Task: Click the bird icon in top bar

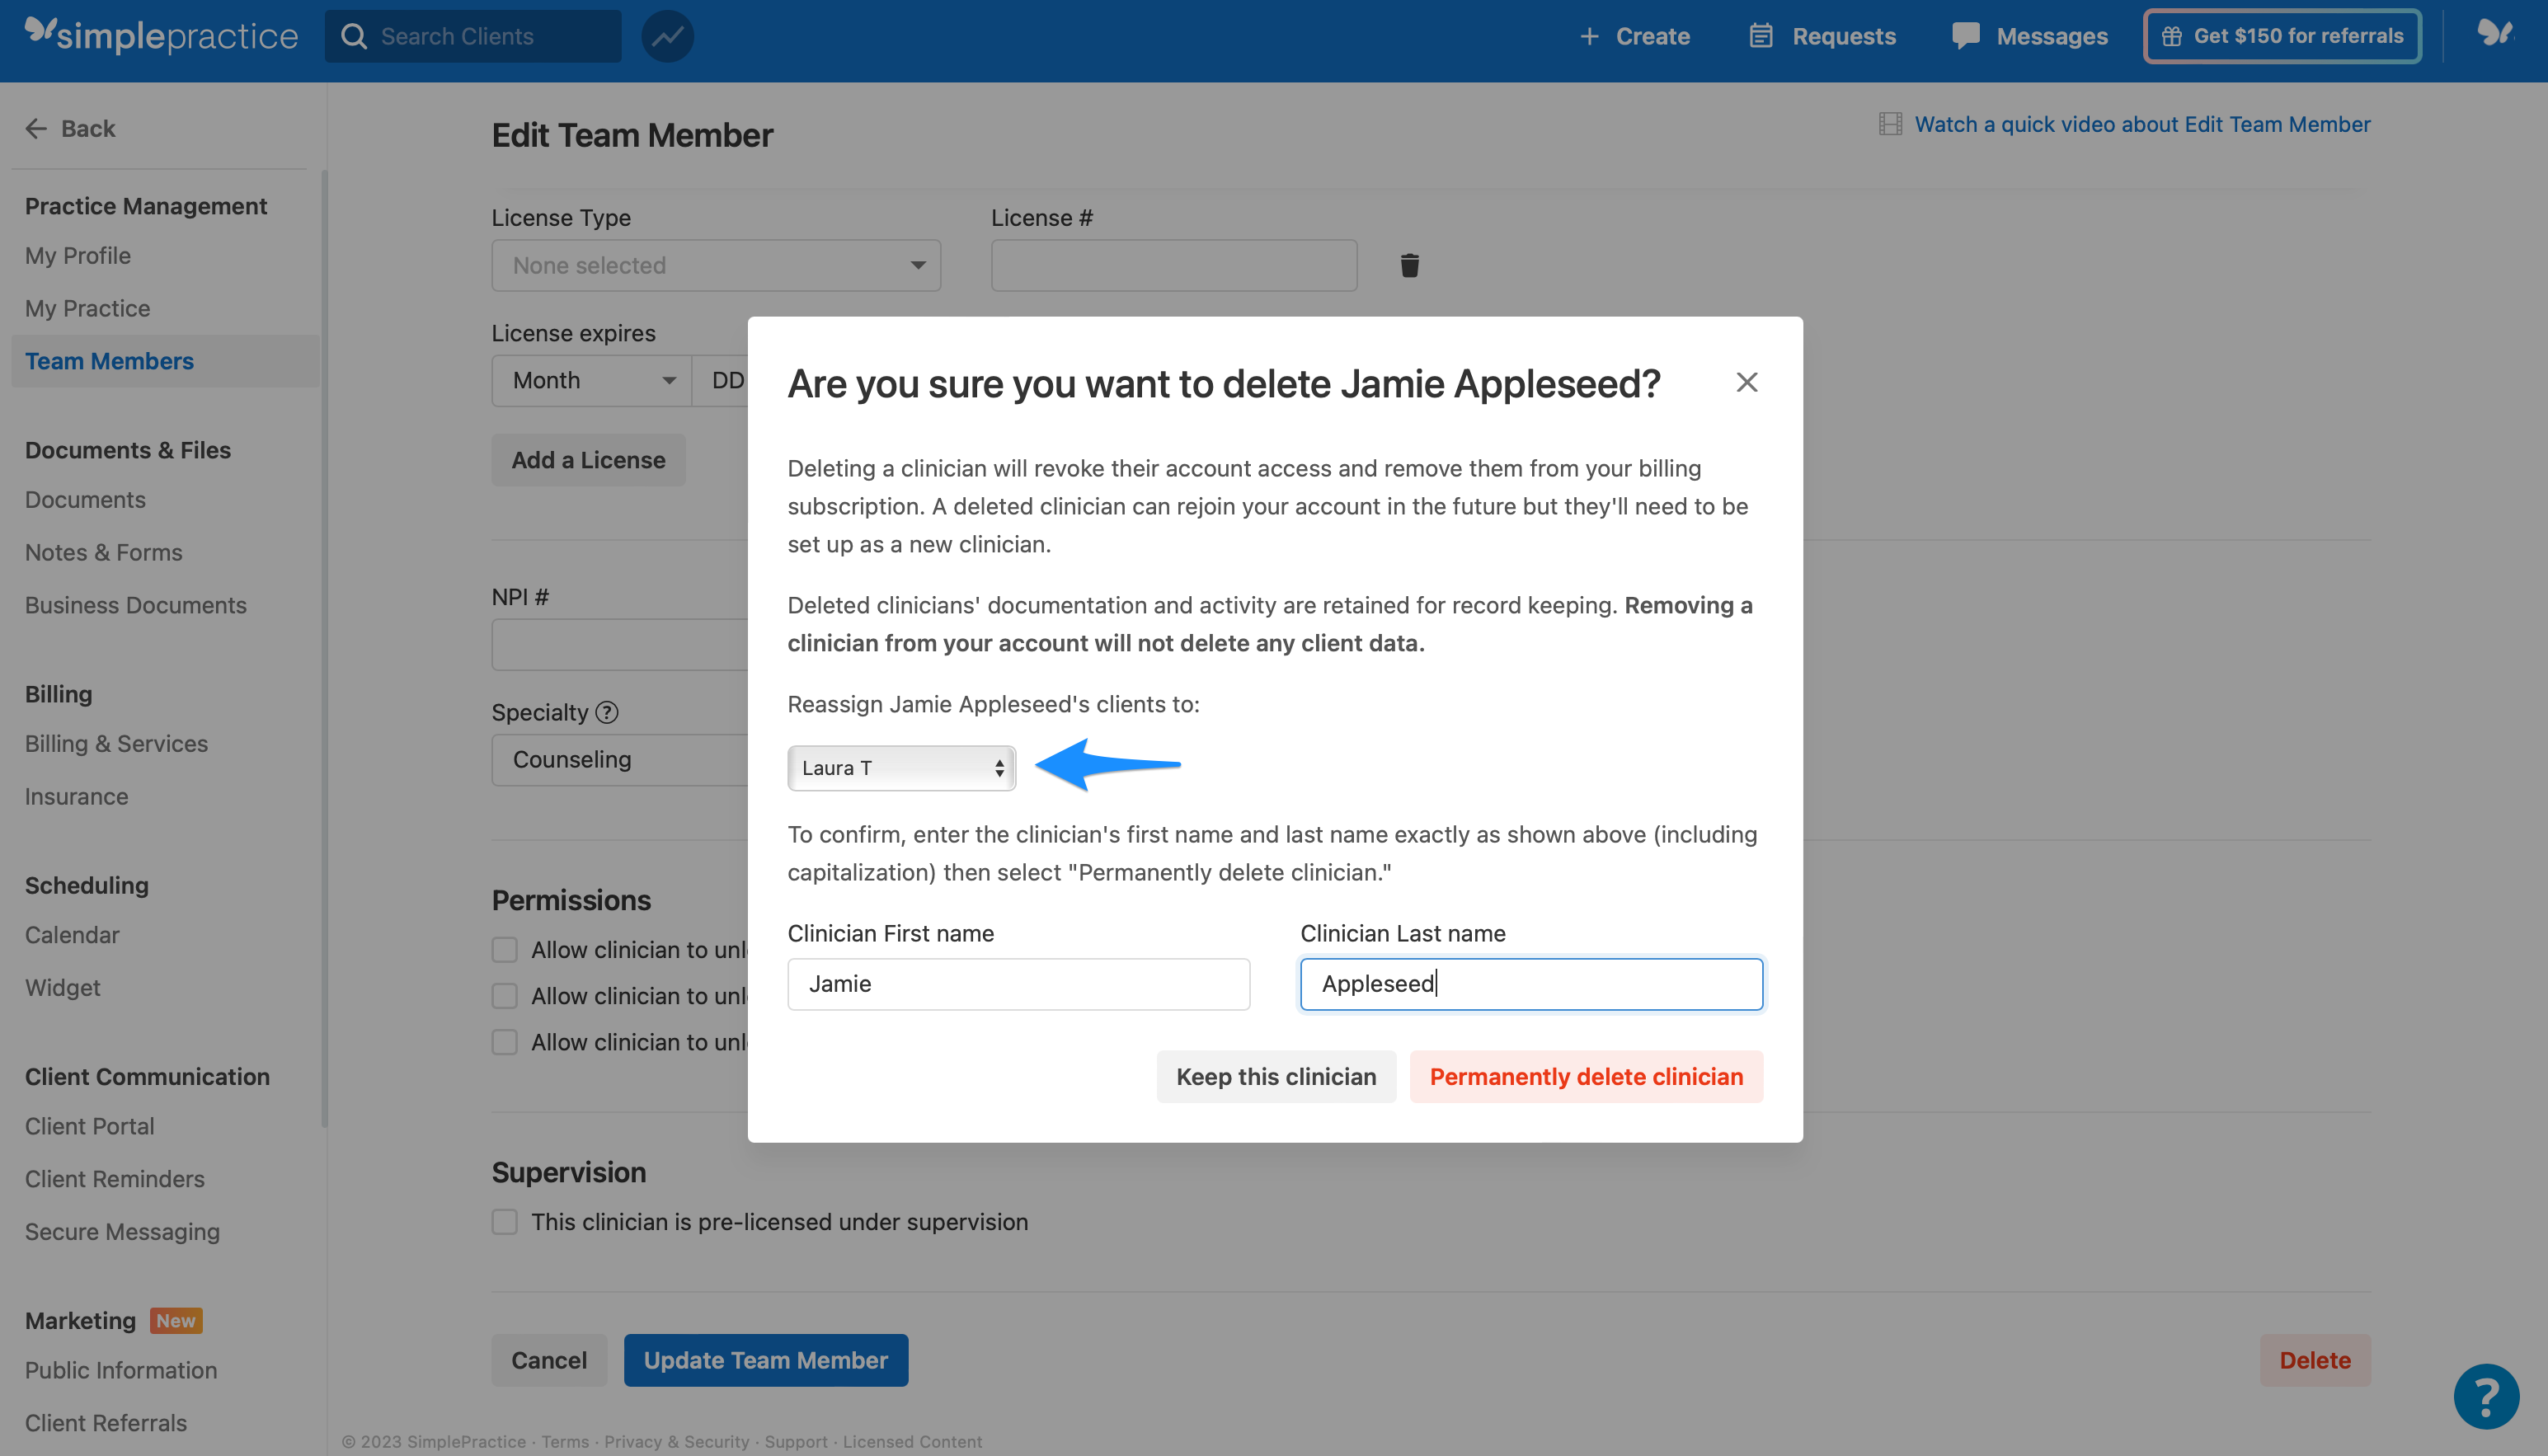Action: coord(2494,33)
